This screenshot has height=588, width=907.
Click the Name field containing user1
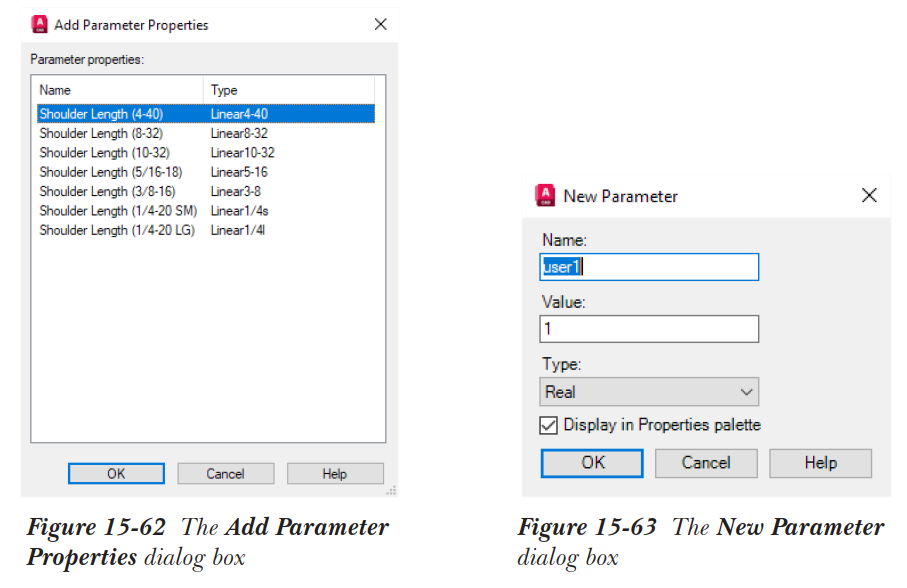pos(649,267)
